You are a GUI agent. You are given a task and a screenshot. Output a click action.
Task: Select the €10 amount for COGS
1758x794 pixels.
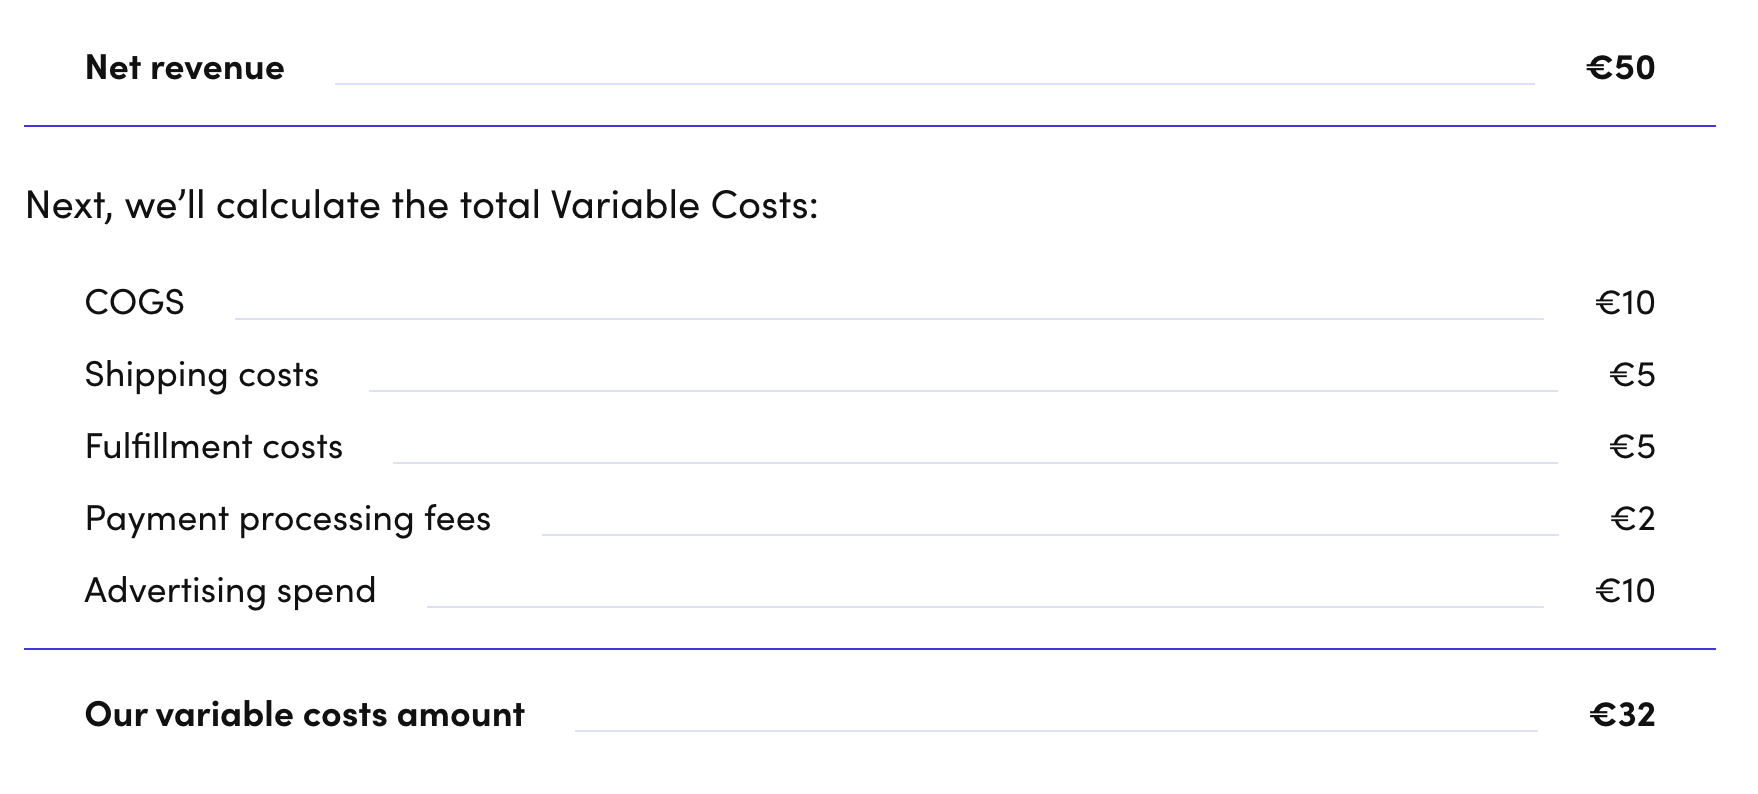point(1625,302)
